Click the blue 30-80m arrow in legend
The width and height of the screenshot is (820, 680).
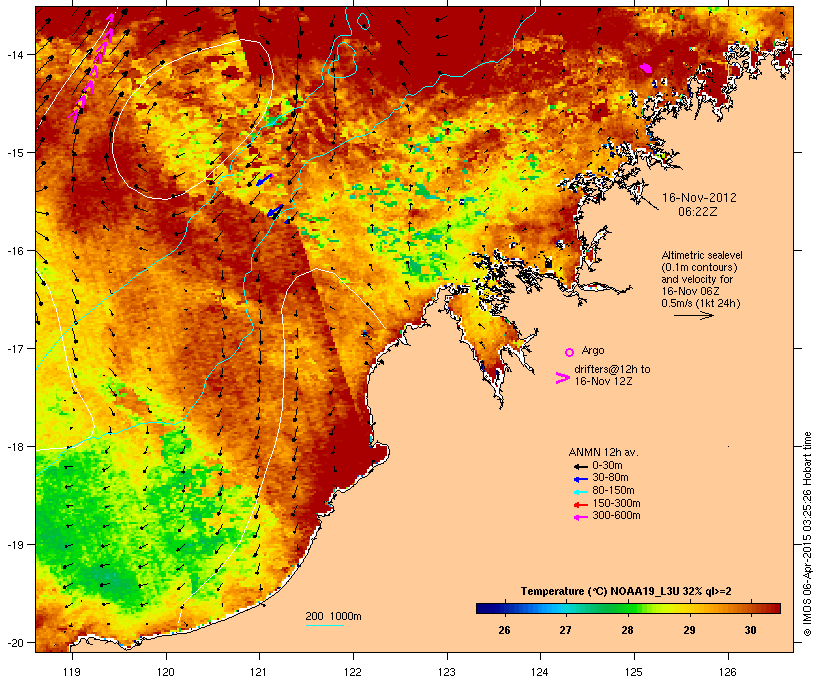(x=580, y=479)
